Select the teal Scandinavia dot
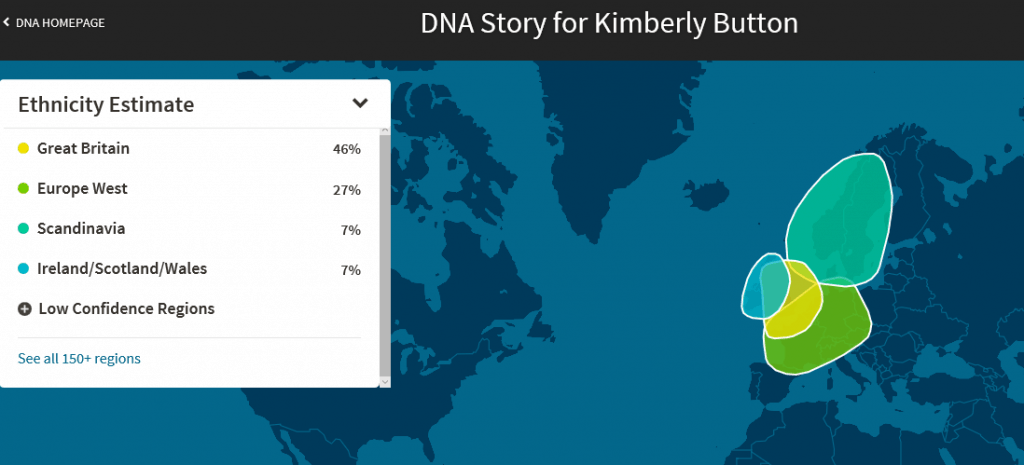Screen dimensions: 1024x465 click(x=24, y=229)
